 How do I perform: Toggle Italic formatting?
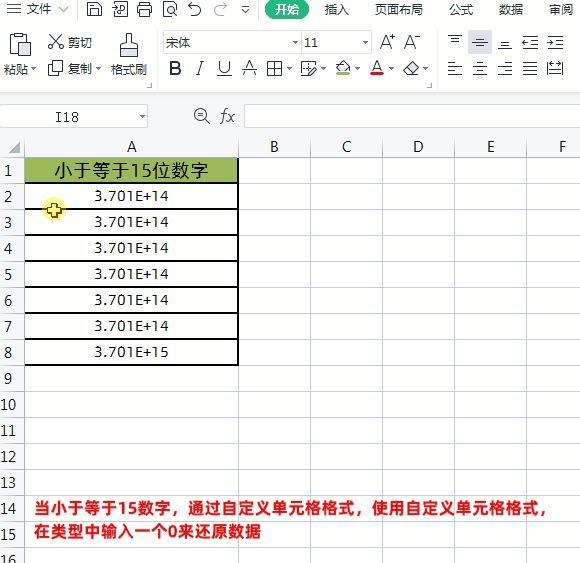point(200,68)
